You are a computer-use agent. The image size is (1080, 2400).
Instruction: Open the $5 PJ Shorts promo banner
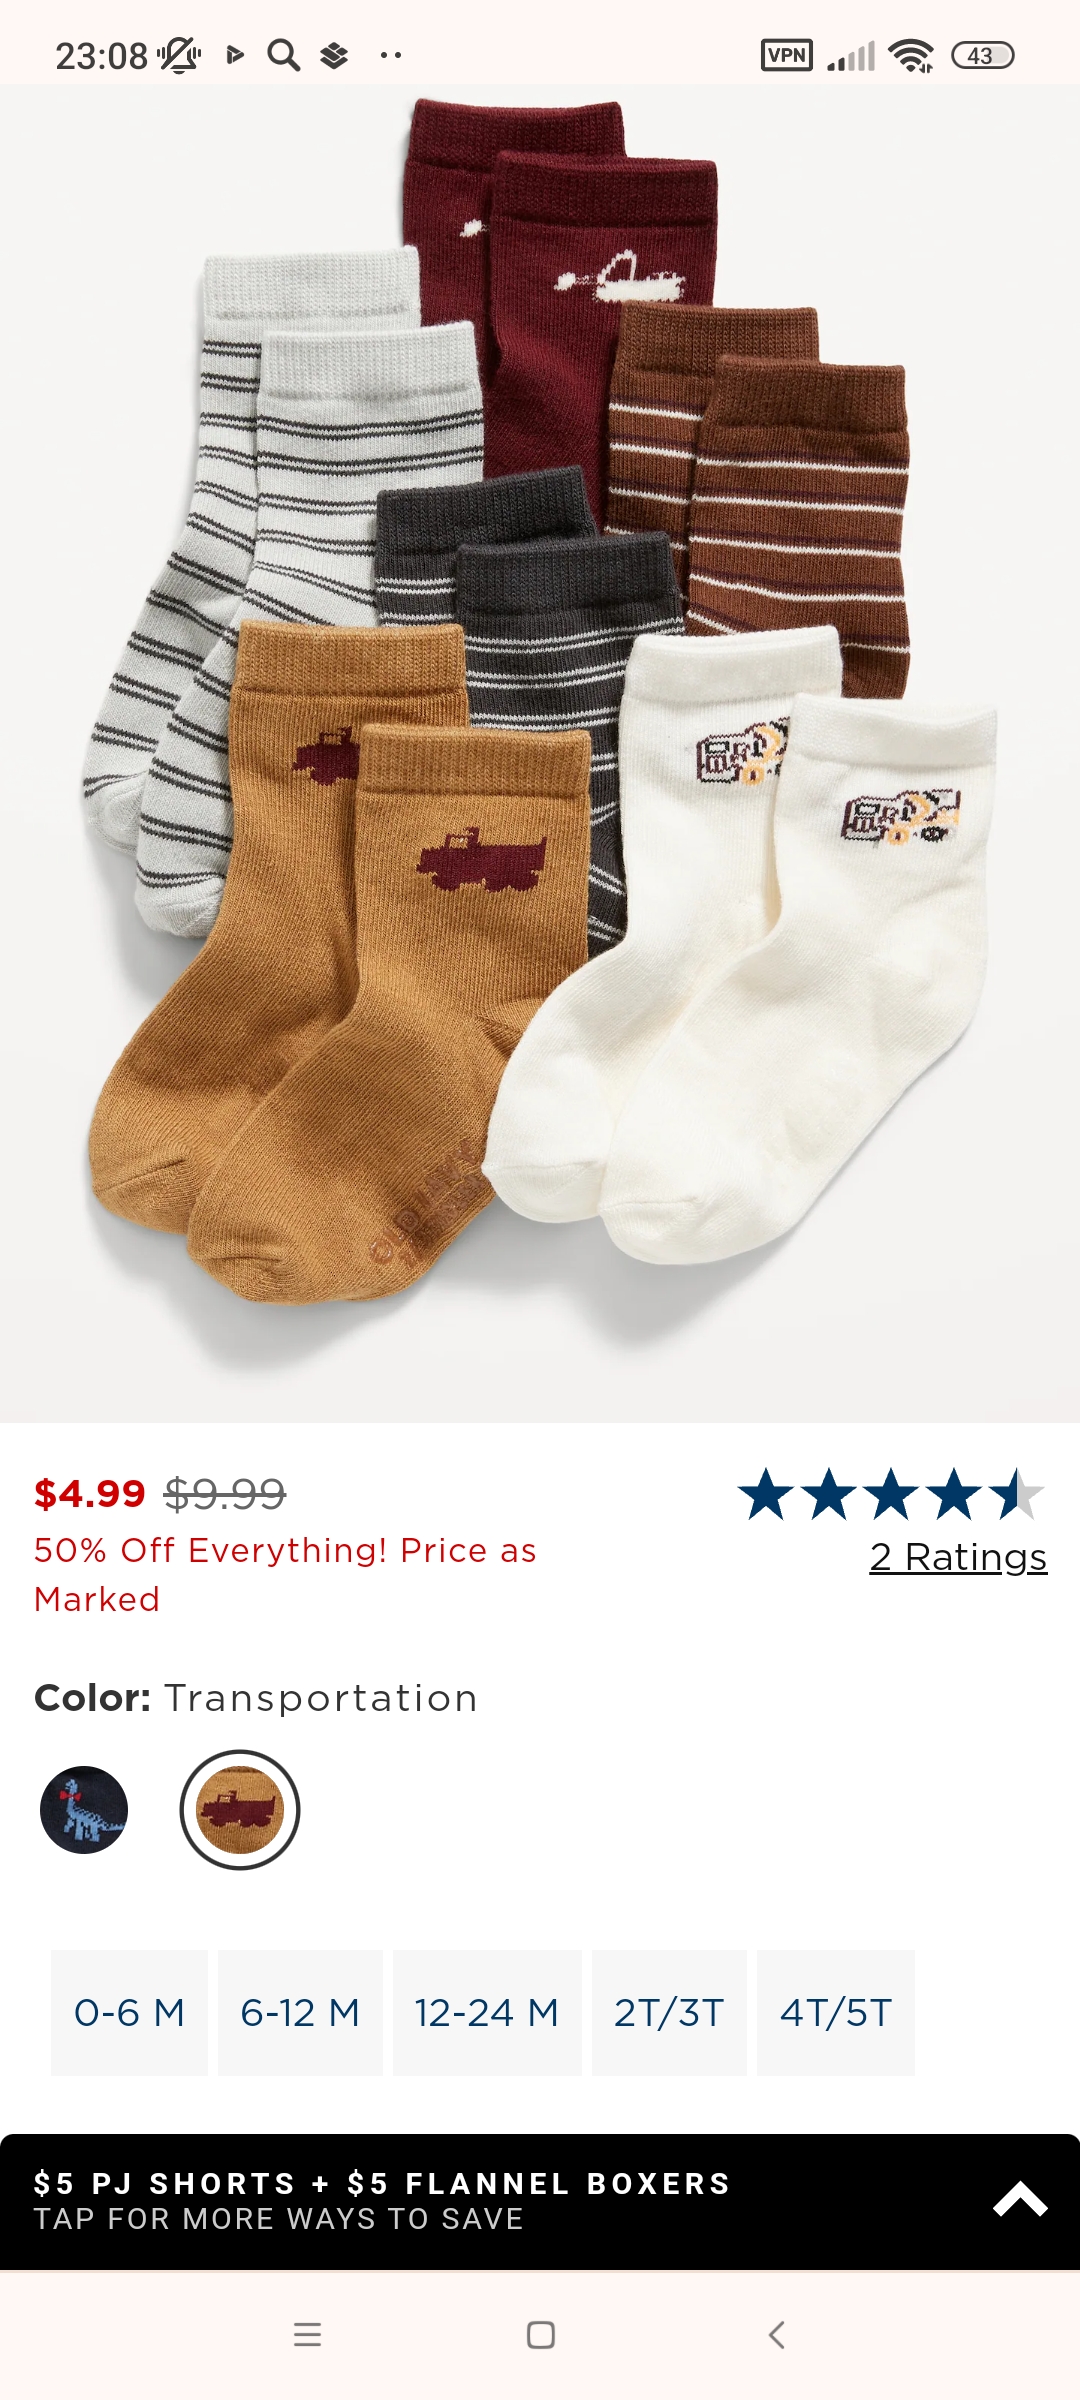point(540,2201)
